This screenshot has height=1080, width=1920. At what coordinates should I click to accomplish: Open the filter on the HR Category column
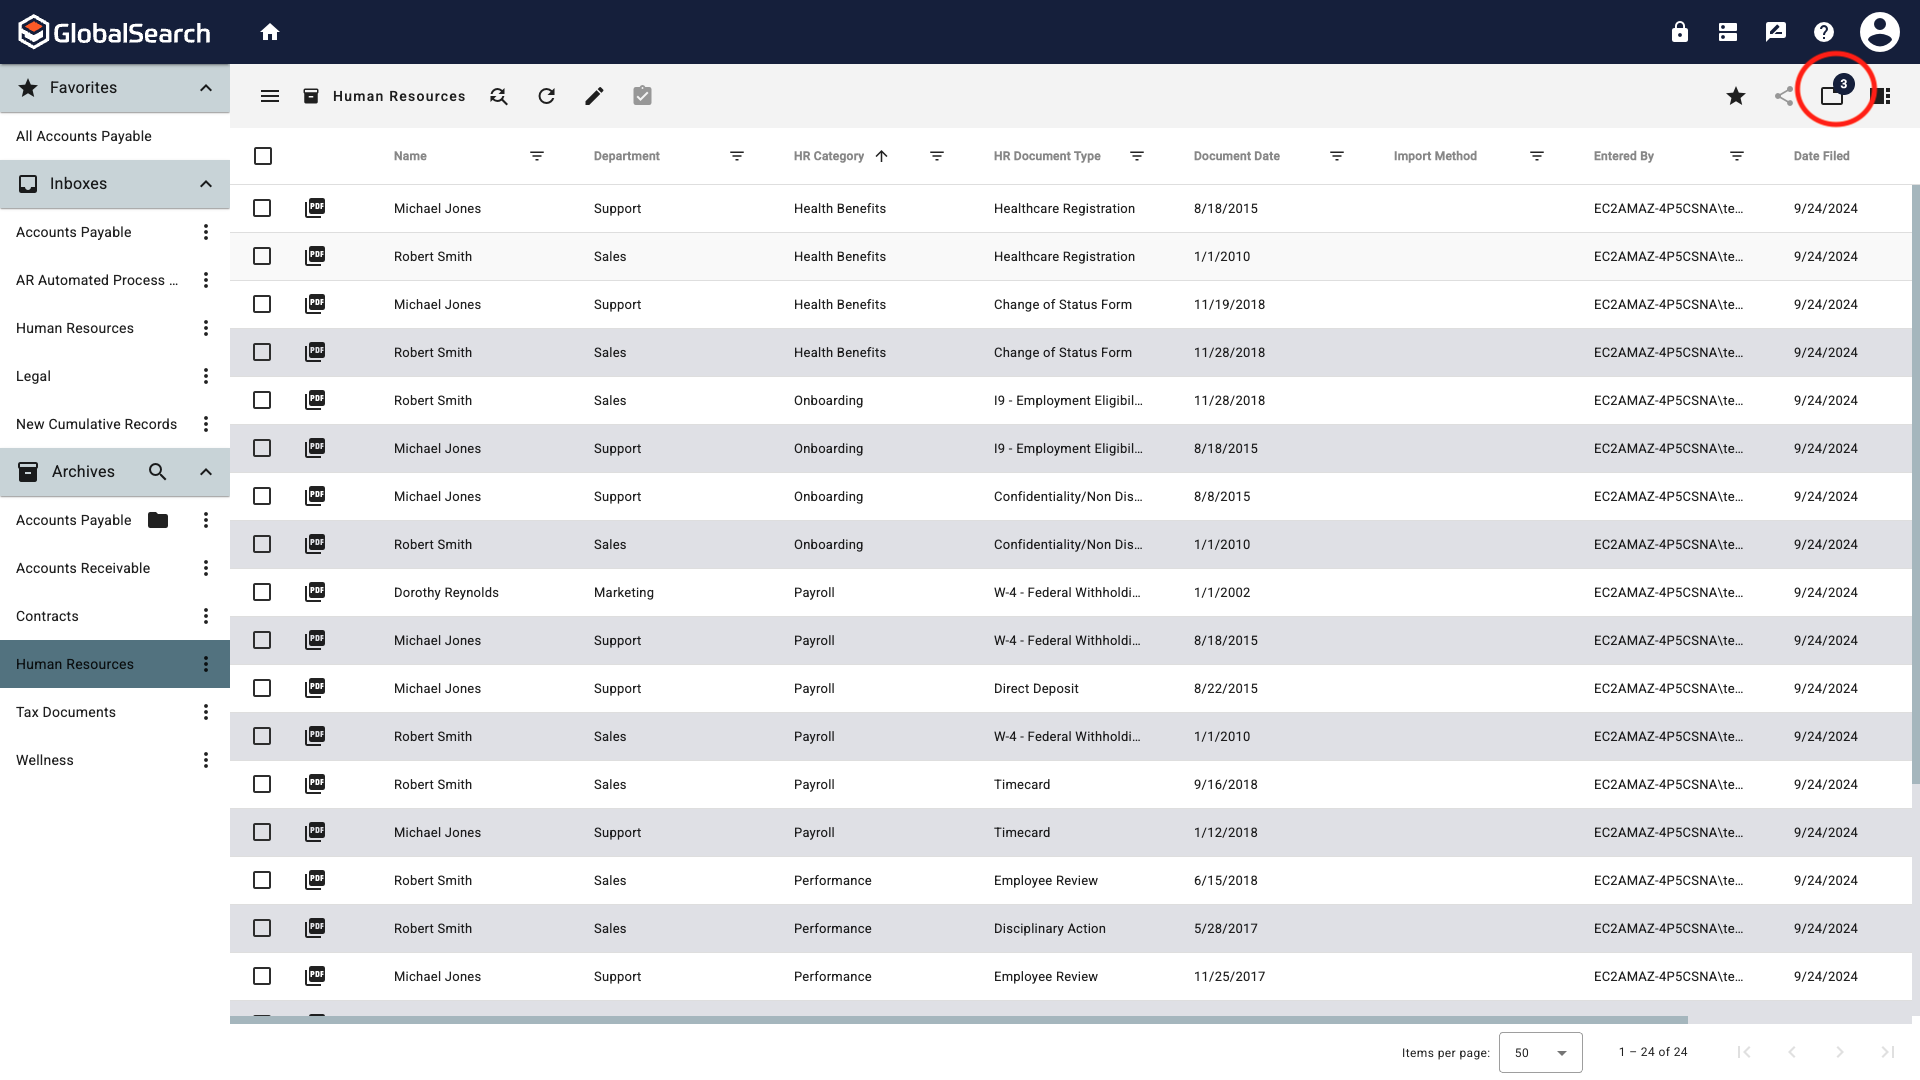937,156
